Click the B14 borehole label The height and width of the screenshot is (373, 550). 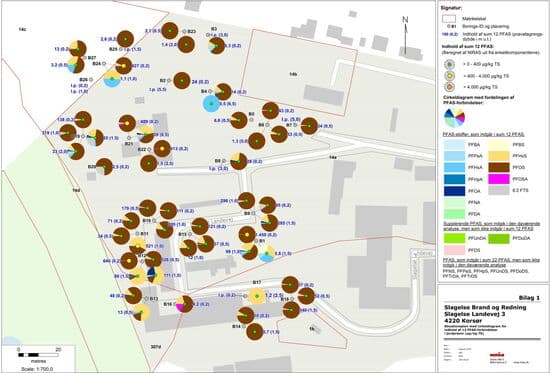point(236,326)
